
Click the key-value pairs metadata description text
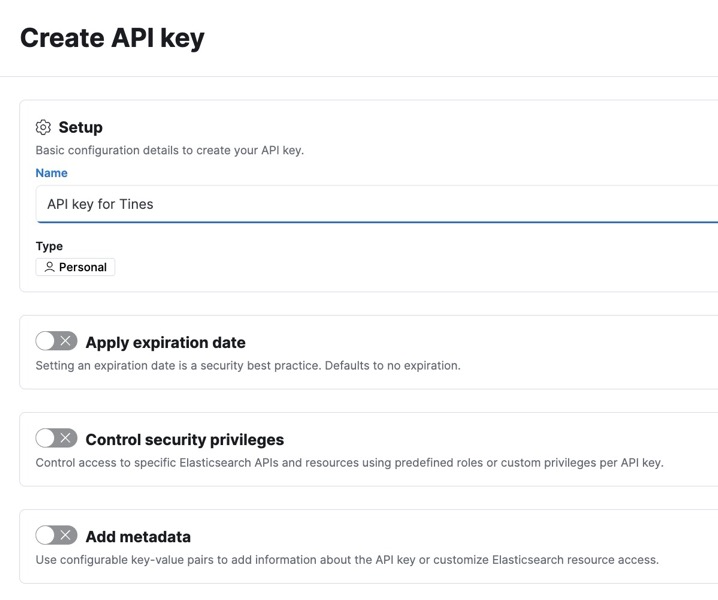point(347,559)
